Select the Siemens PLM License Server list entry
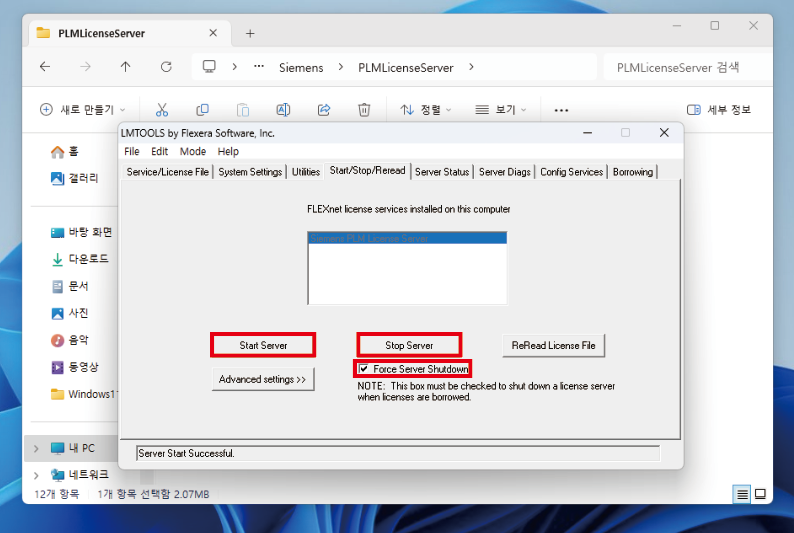 tap(407, 238)
